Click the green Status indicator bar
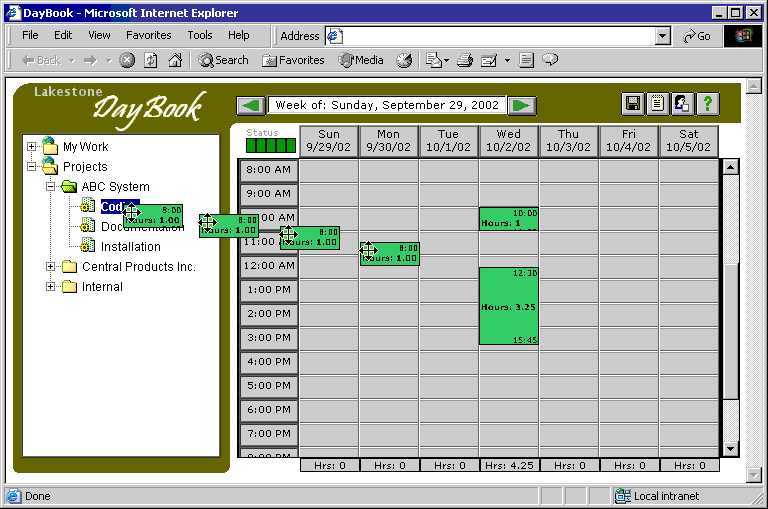This screenshot has width=768, height=509. tap(271, 145)
